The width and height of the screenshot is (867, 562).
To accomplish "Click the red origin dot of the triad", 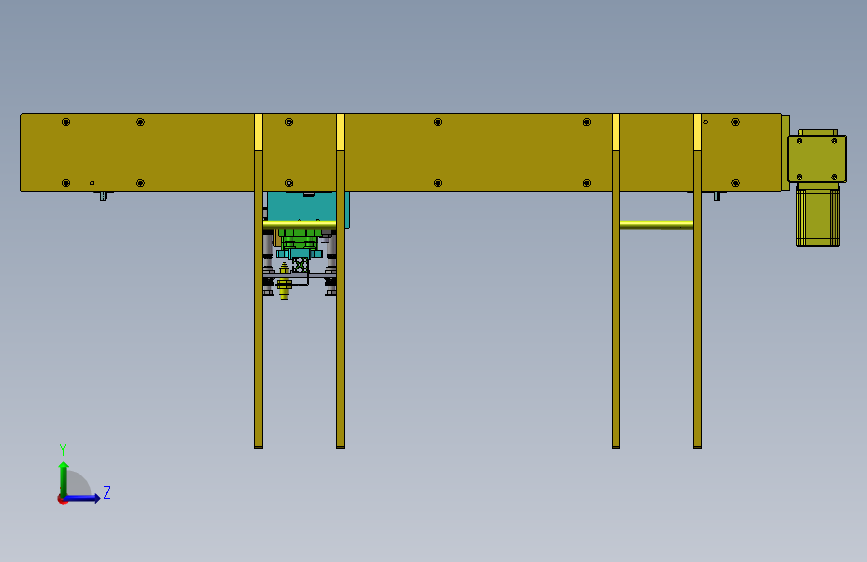I will 62,499.
